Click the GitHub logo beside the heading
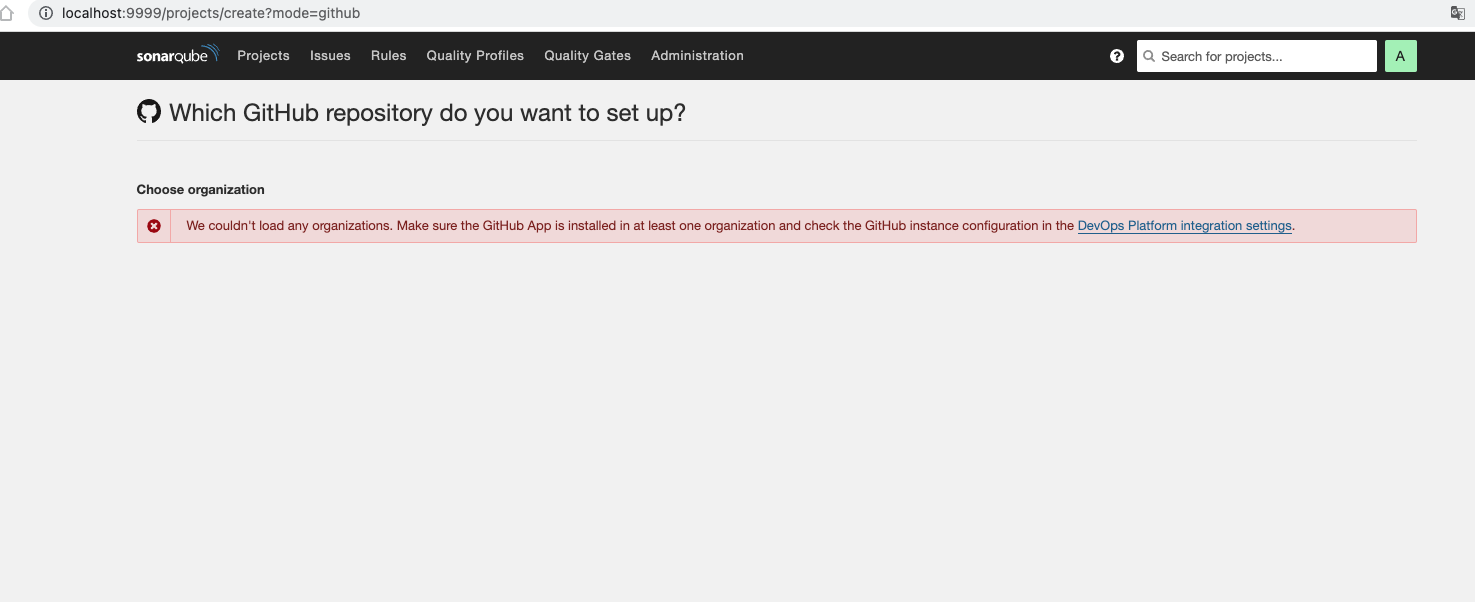1475x602 pixels. point(149,111)
